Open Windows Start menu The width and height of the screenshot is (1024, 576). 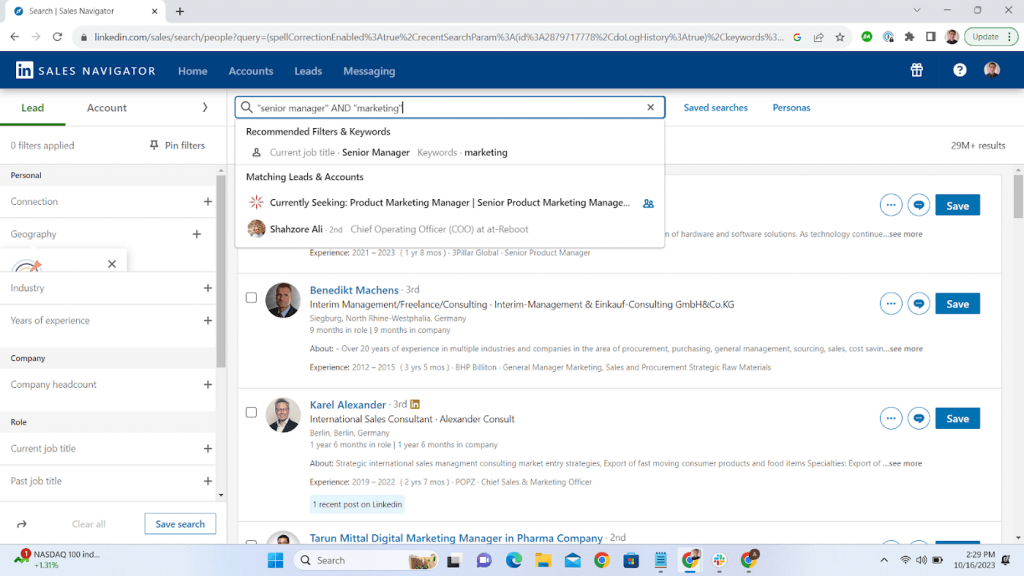(x=276, y=560)
